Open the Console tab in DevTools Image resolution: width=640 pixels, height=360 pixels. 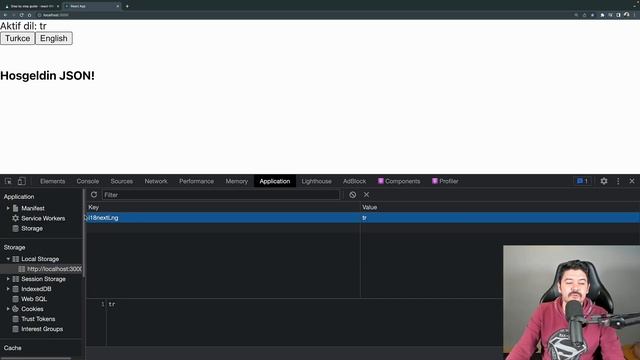(x=88, y=181)
